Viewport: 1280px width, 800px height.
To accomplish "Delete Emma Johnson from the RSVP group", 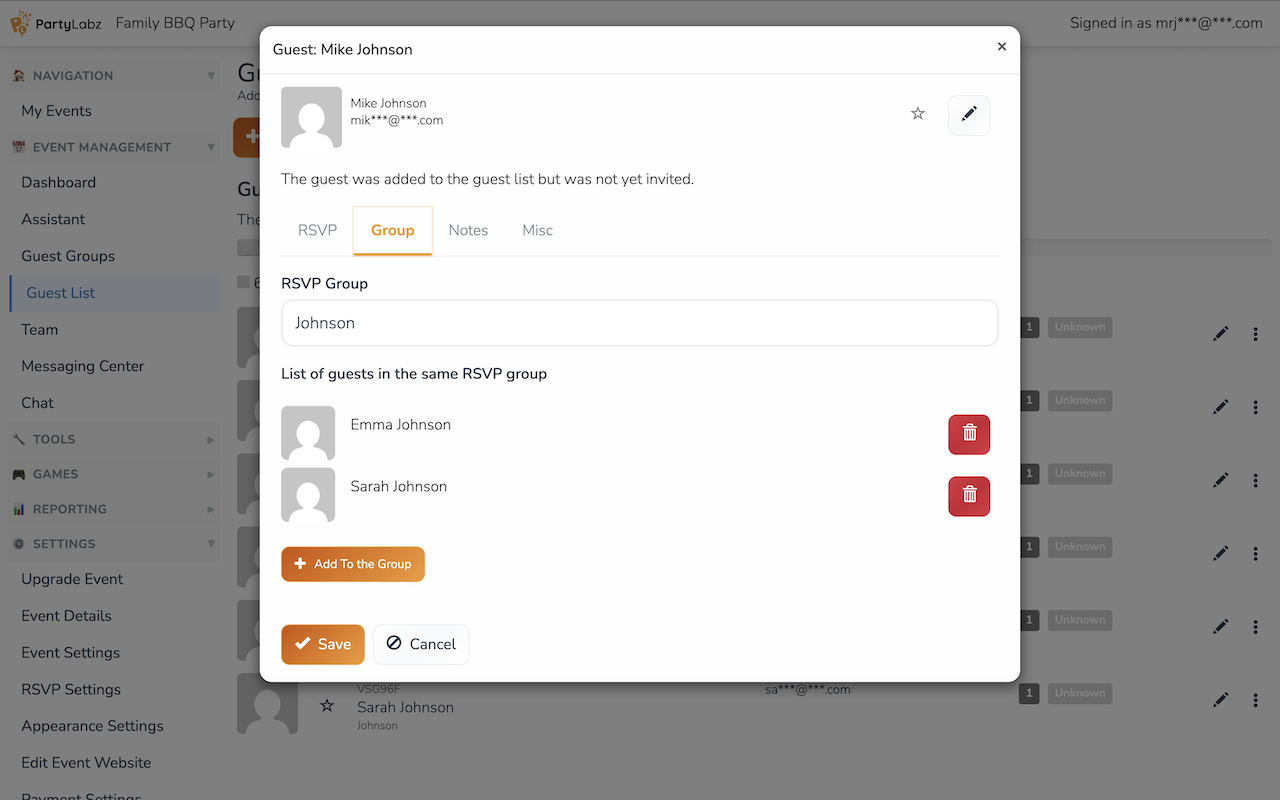I will tap(969, 434).
